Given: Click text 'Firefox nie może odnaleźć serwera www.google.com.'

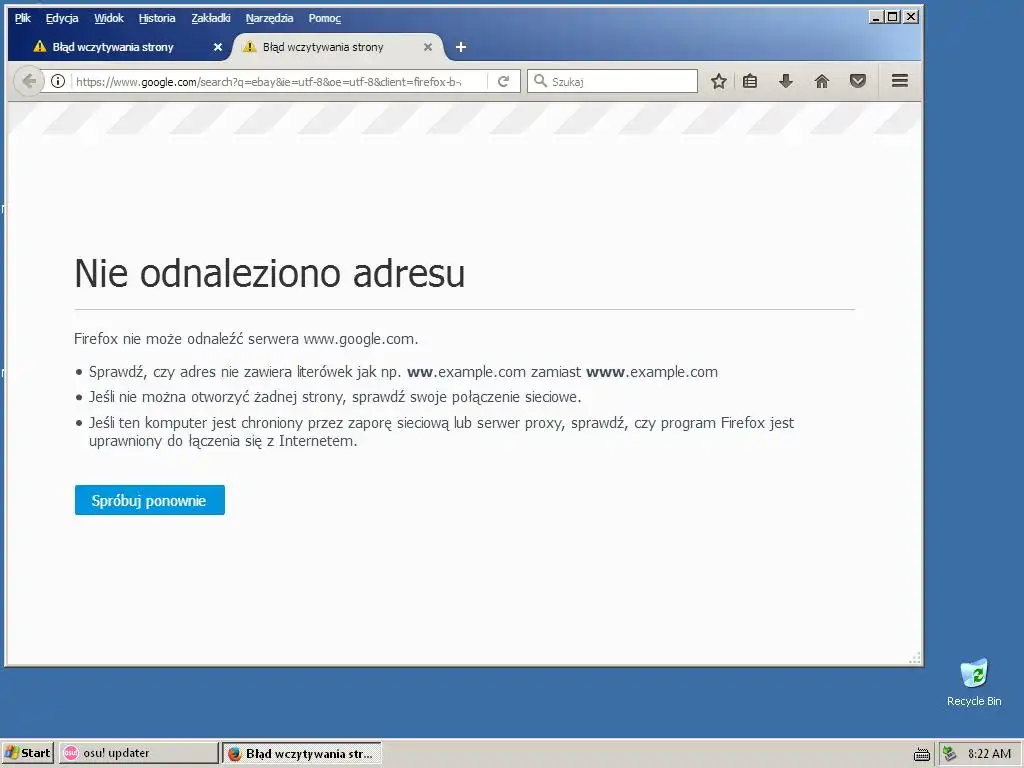Looking at the screenshot, I should pos(246,339).
